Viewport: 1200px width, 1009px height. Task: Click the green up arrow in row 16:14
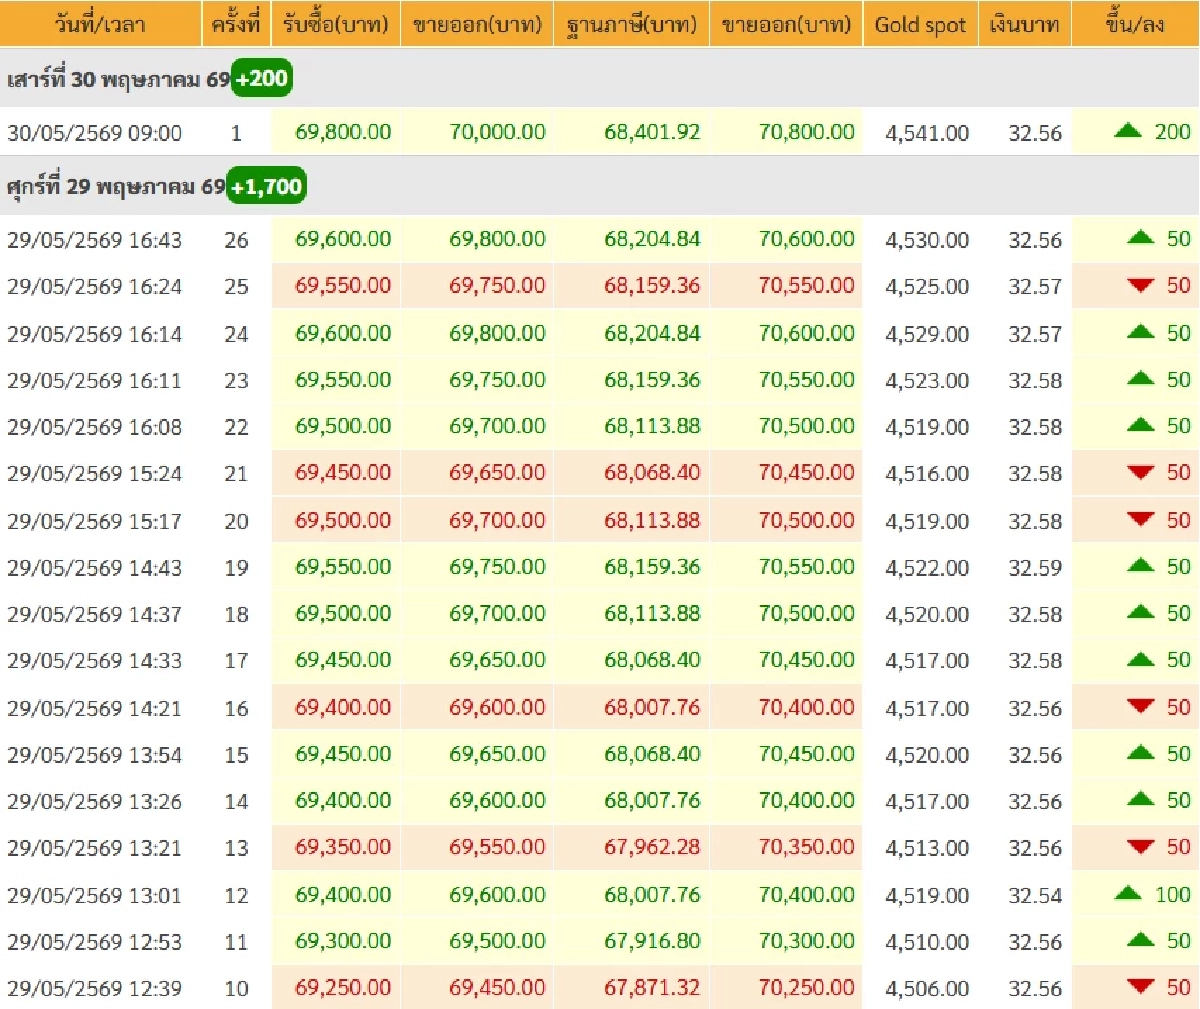(x=1140, y=332)
